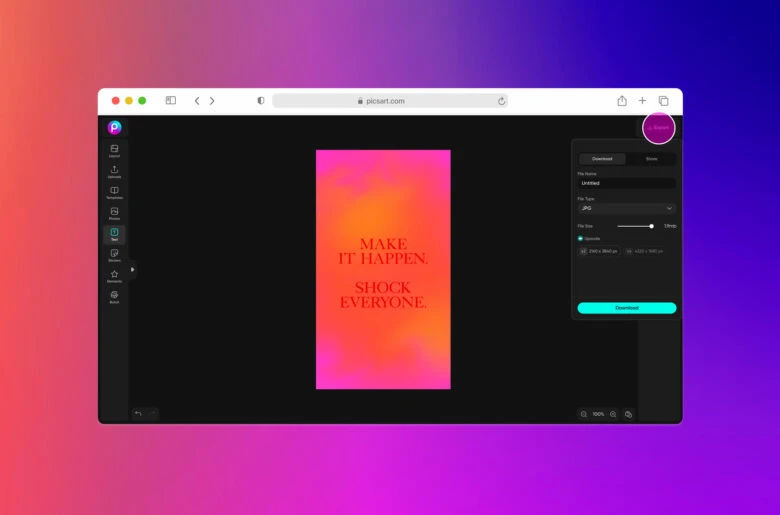This screenshot has width=780, height=515.
Task: Switch to the Share tab
Action: pyautogui.click(x=651, y=159)
